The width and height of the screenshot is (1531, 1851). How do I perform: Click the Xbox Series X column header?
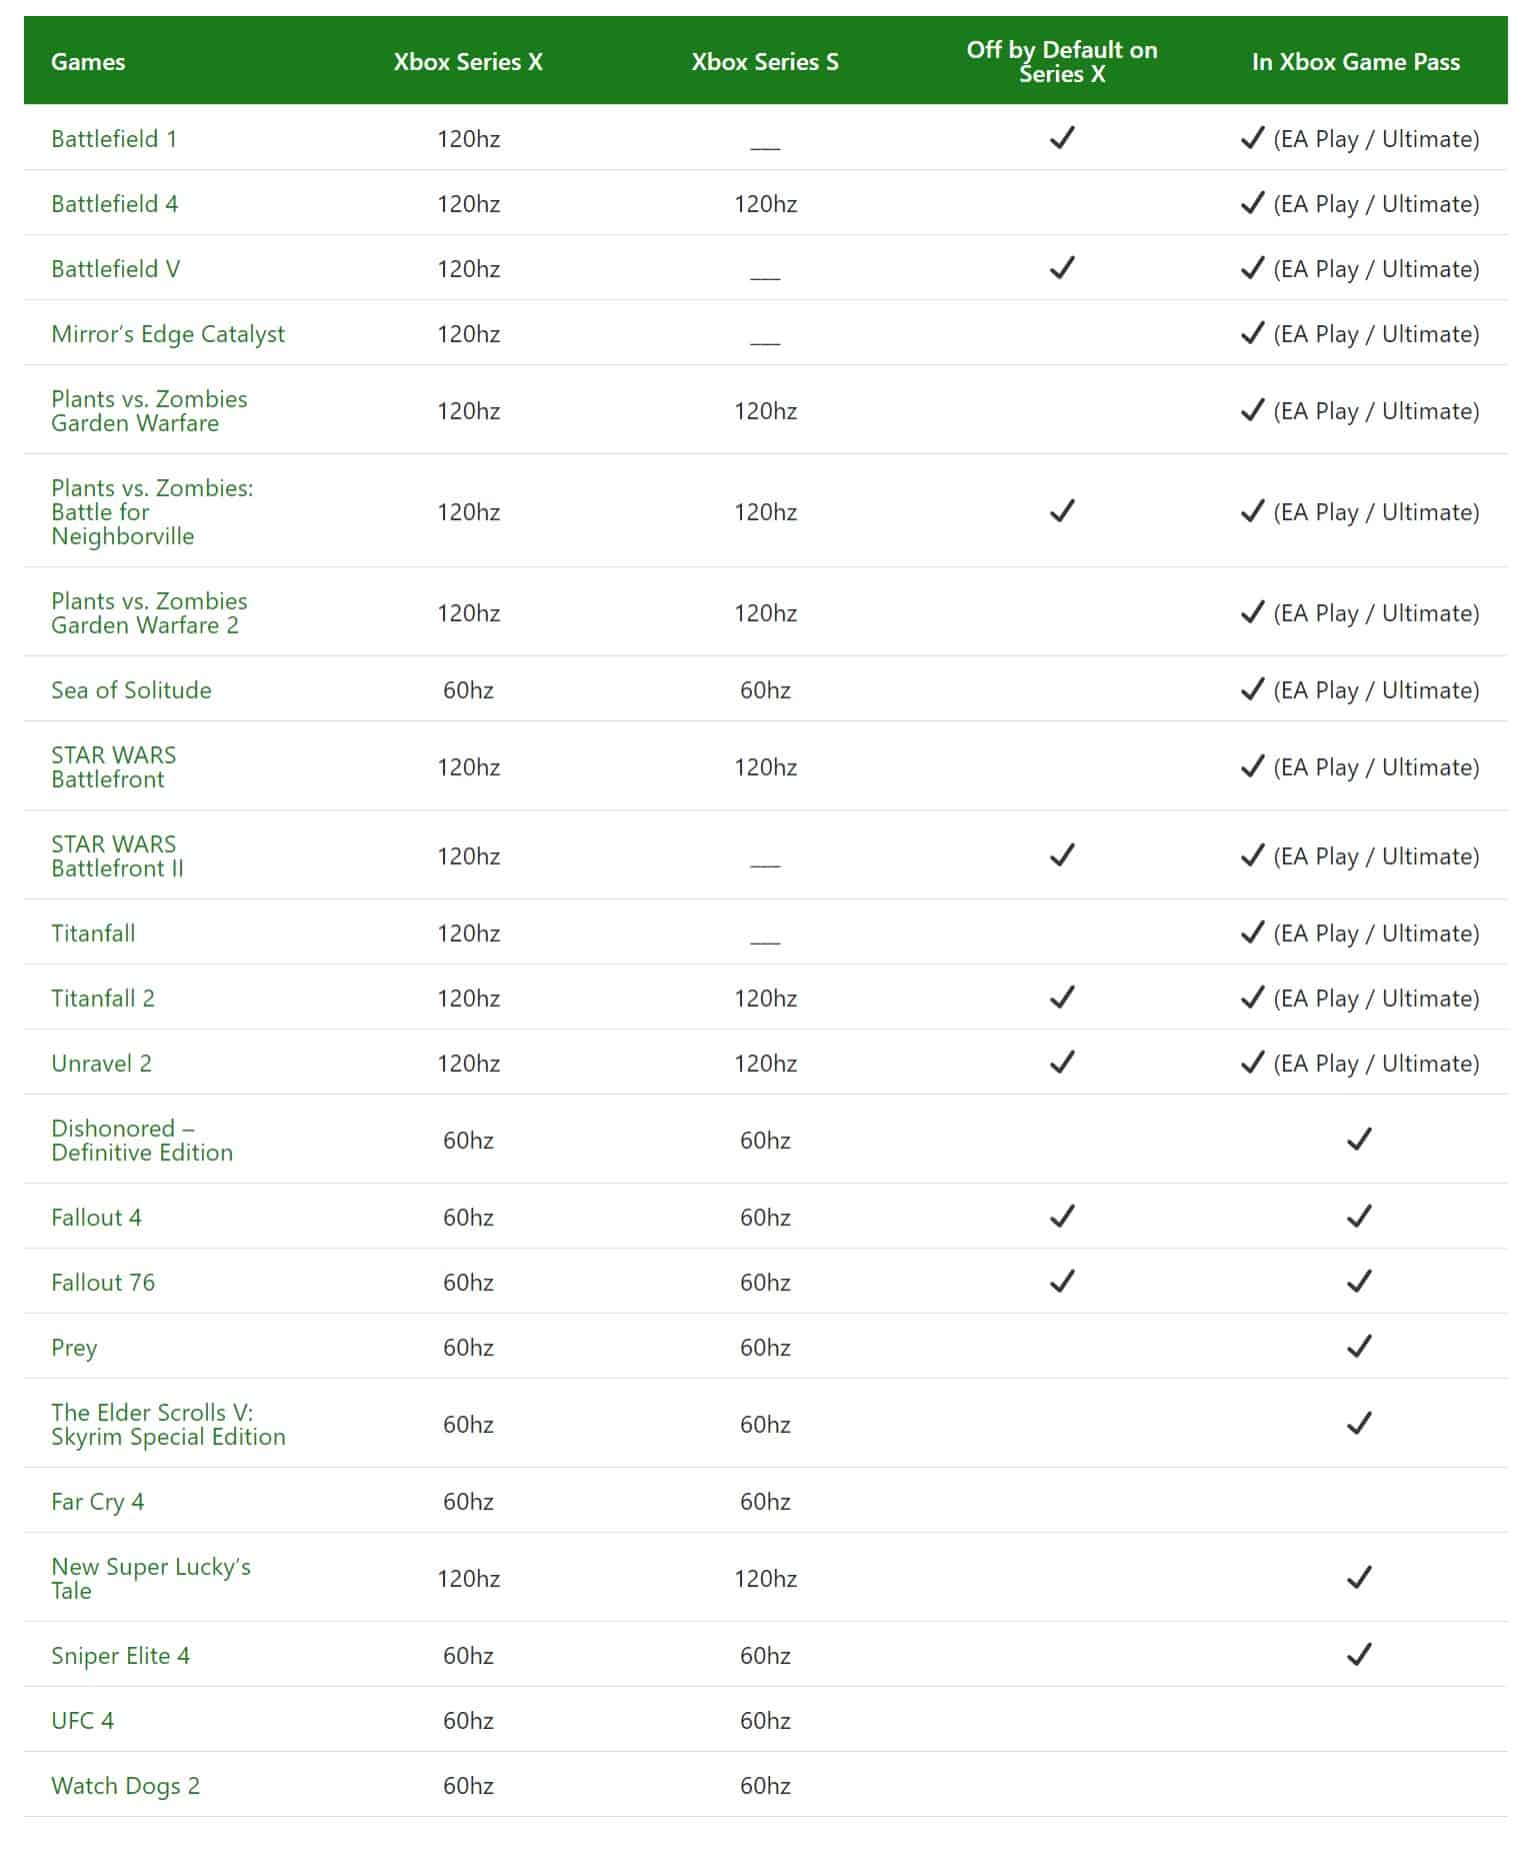tap(468, 62)
